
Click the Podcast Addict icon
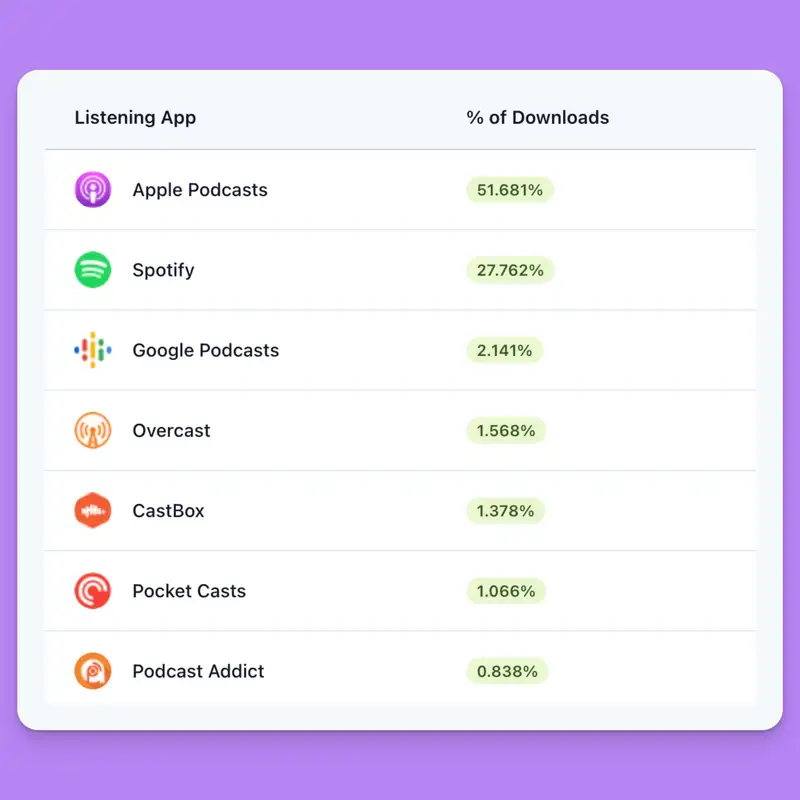[93, 671]
